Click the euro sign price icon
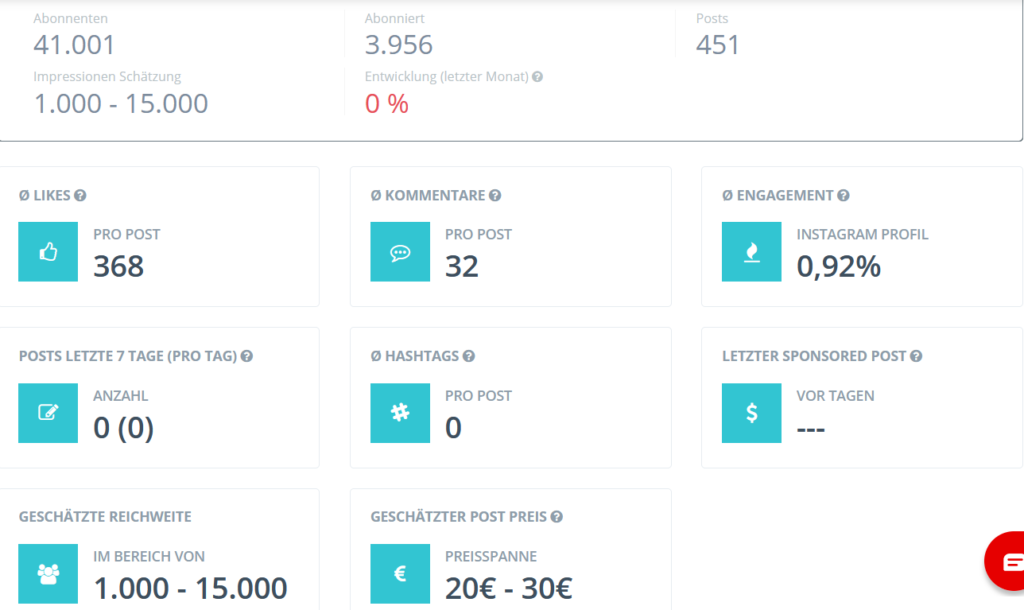Viewport: 1024px width, 610px height. click(400, 573)
